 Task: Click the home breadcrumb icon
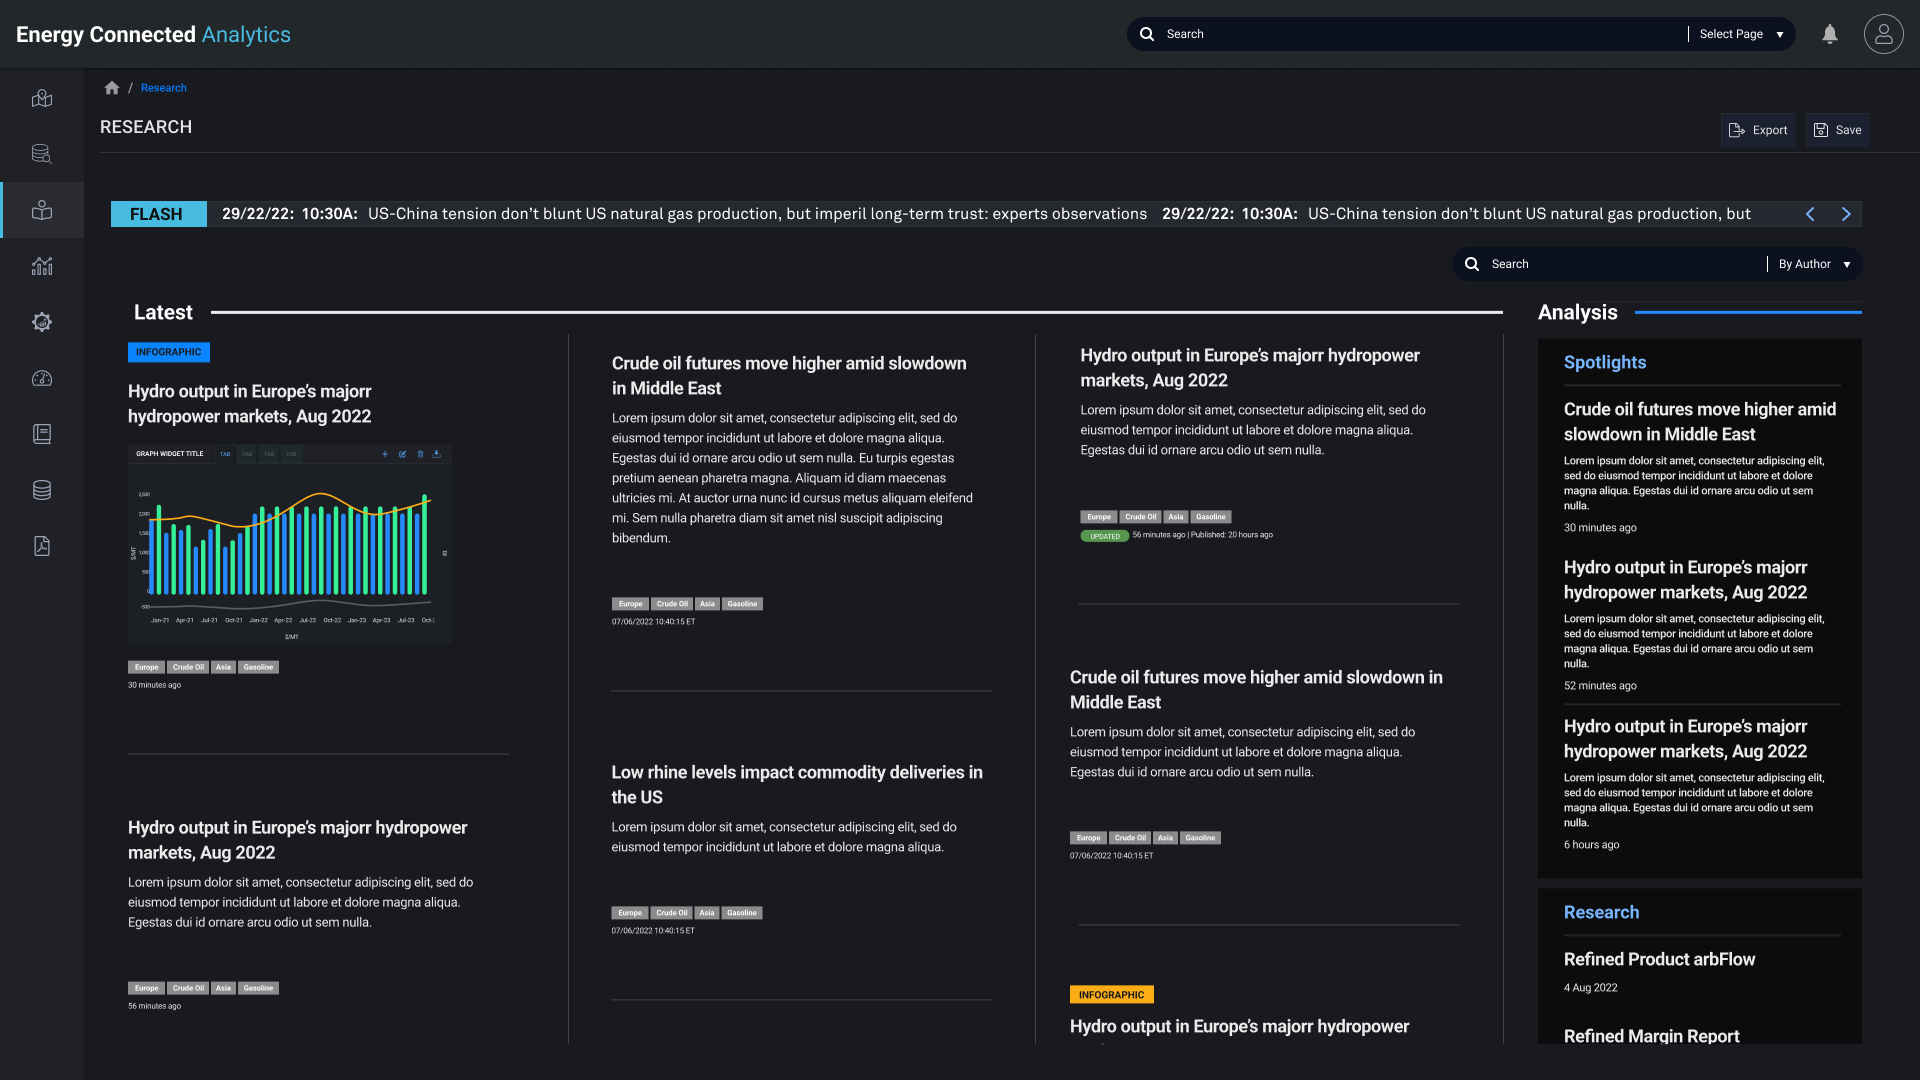click(x=112, y=88)
